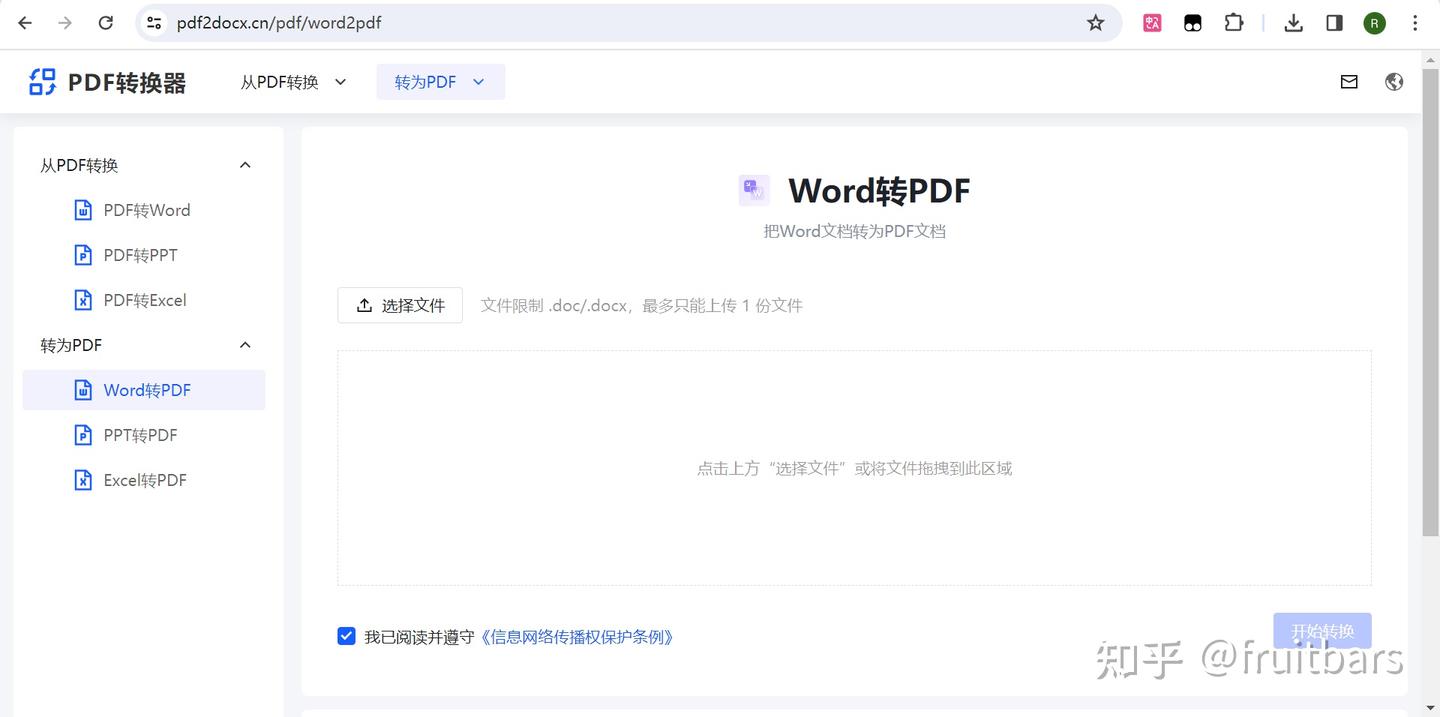1440x717 pixels.
Task: Open the pink translate extension icon
Action: [1152, 23]
